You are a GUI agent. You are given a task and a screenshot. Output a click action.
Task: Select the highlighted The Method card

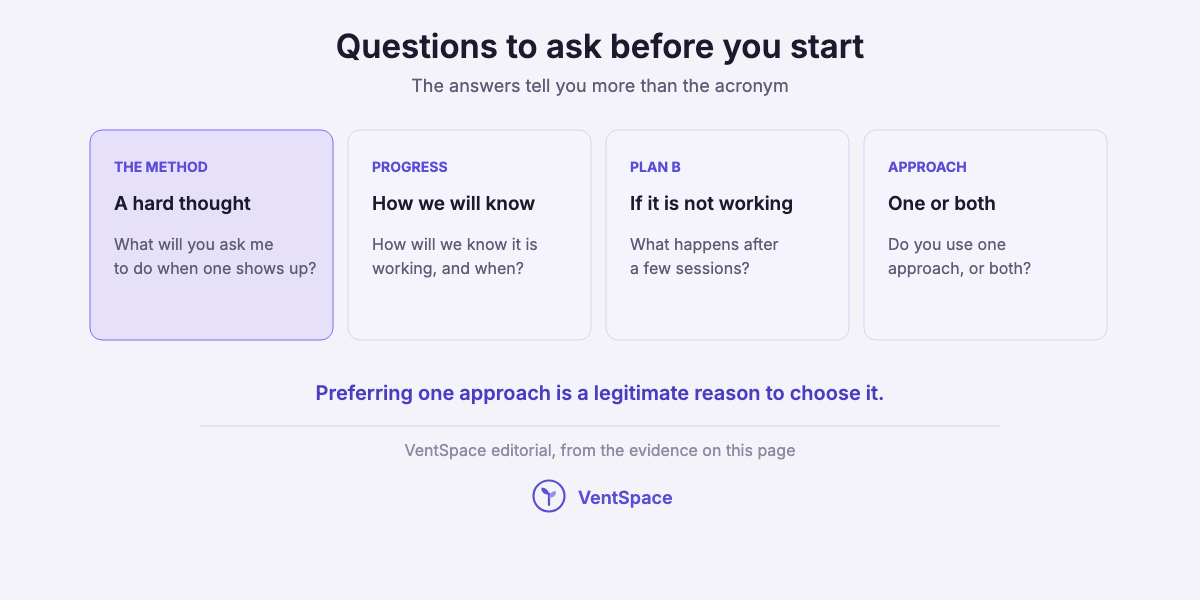pos(211,235)
